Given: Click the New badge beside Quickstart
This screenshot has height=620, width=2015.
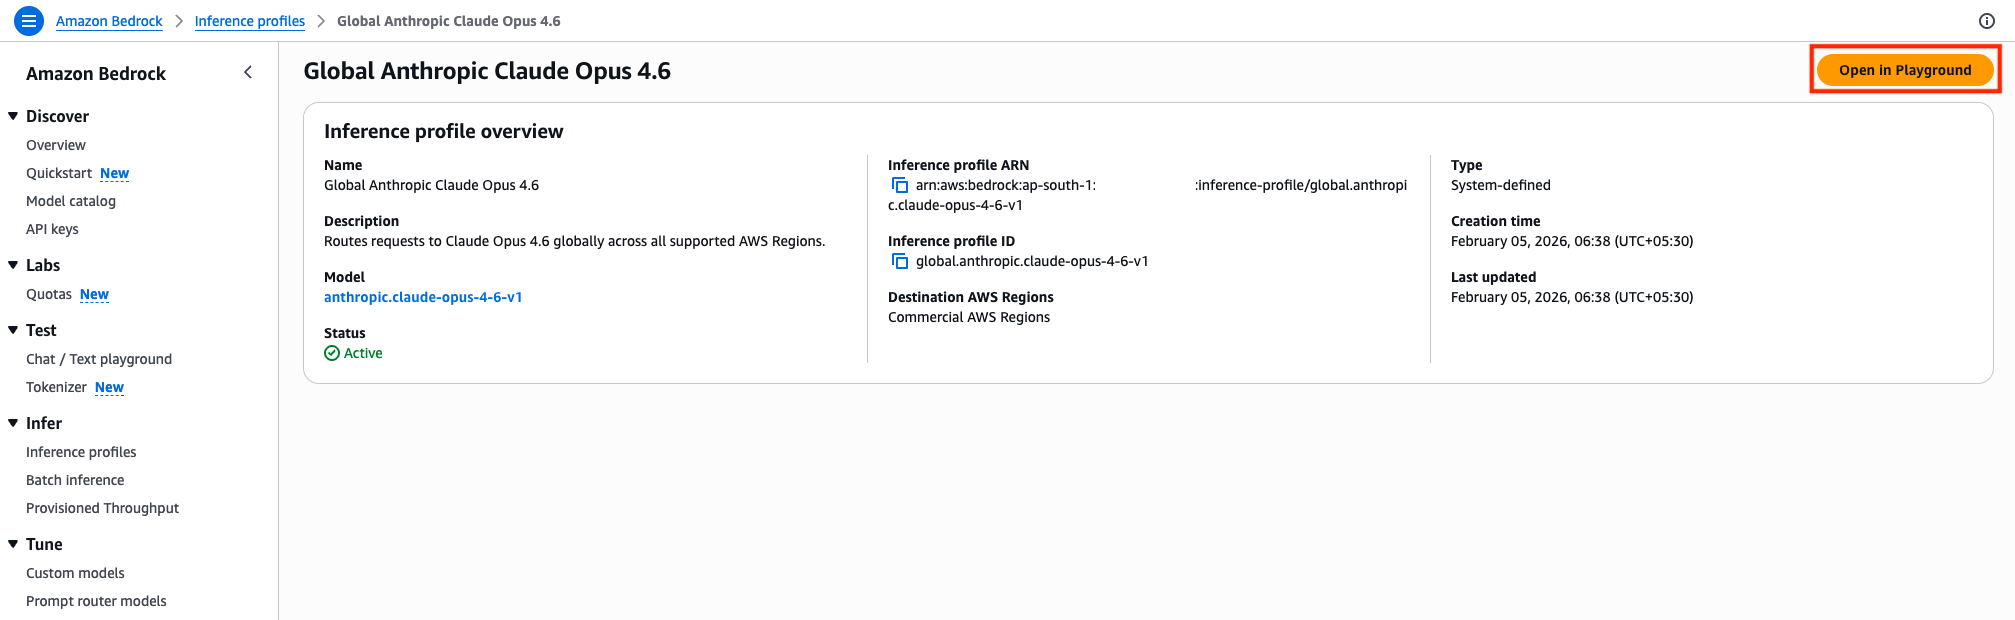Looking at the screenshot, I should click(x=115, y=173).
